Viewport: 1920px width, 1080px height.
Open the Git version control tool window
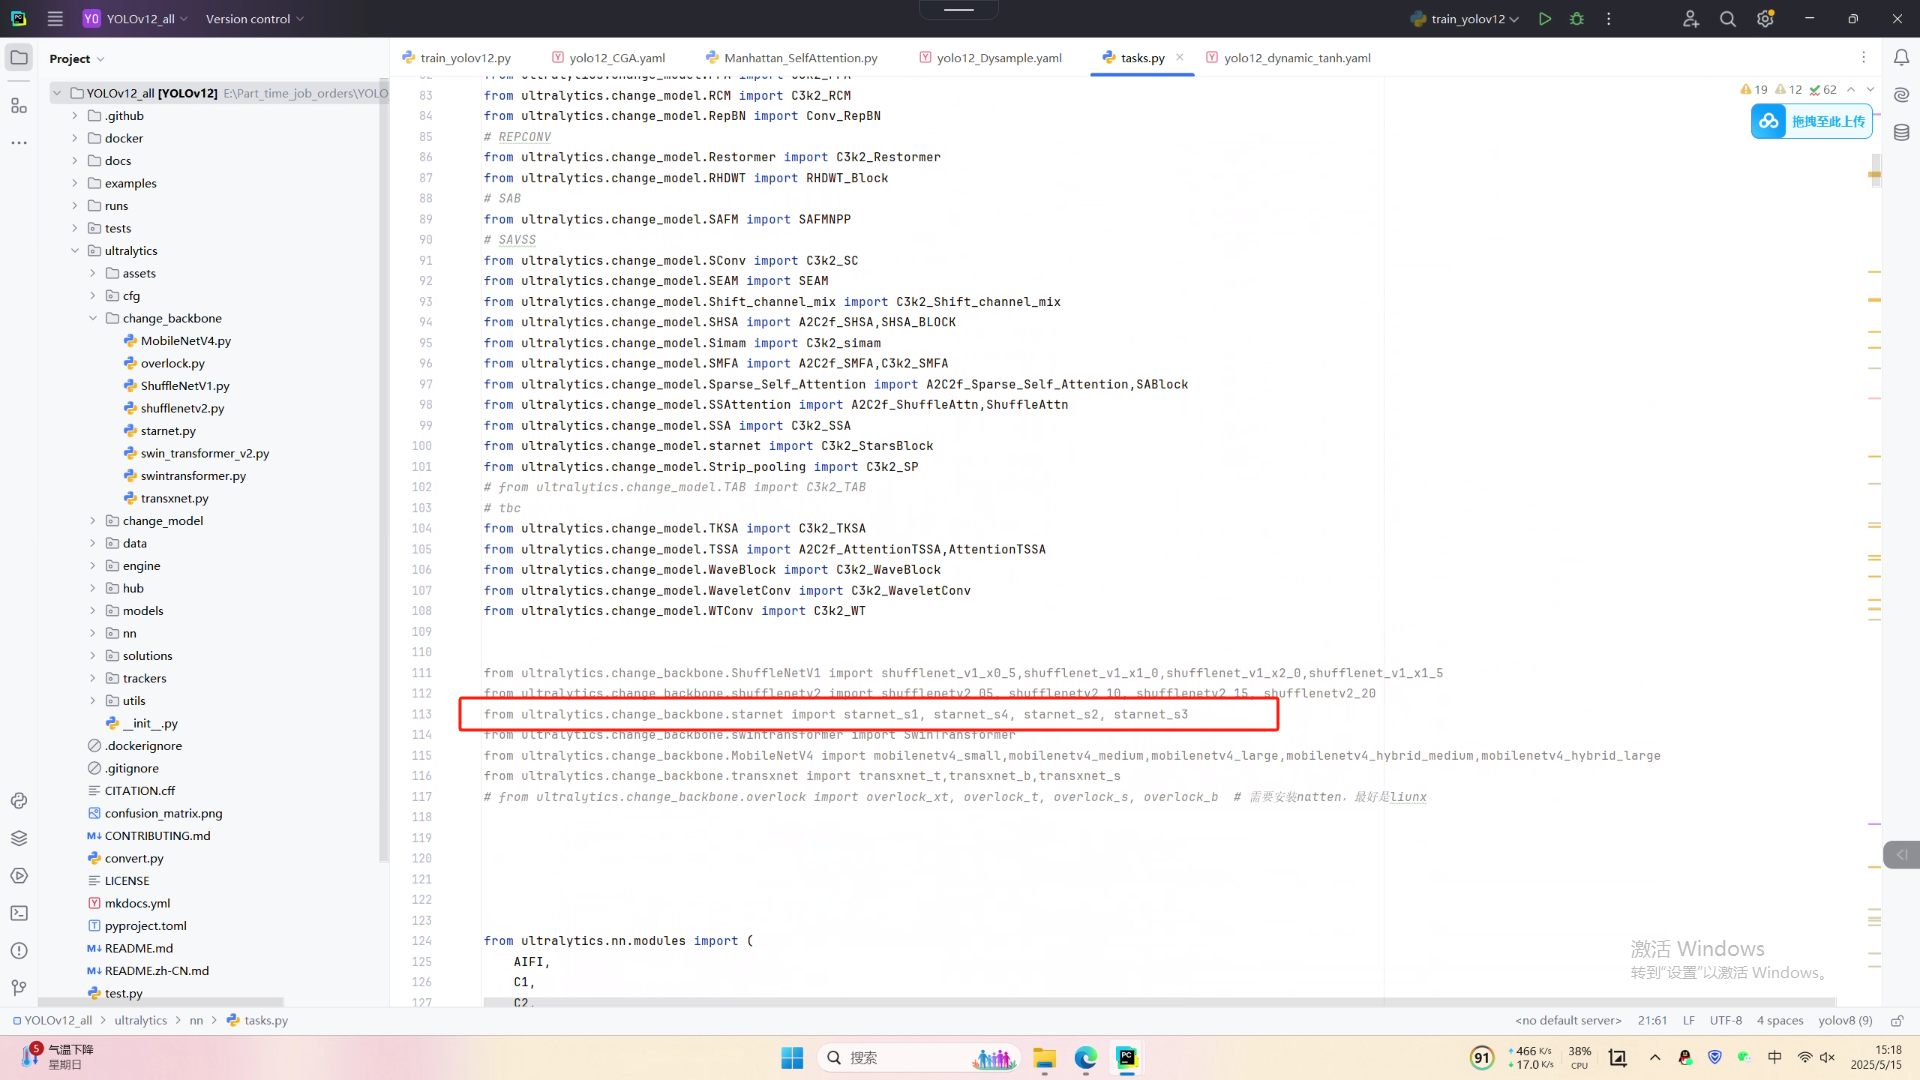point(19,988)
